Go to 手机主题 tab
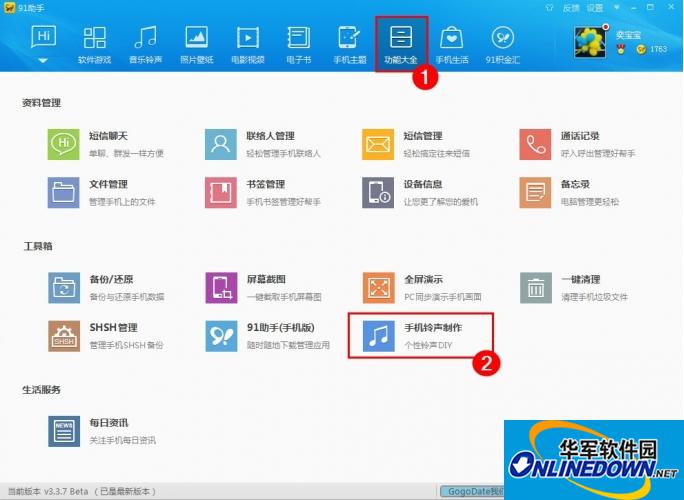Screen dimensions: 684x500 [x=349, y=44]
